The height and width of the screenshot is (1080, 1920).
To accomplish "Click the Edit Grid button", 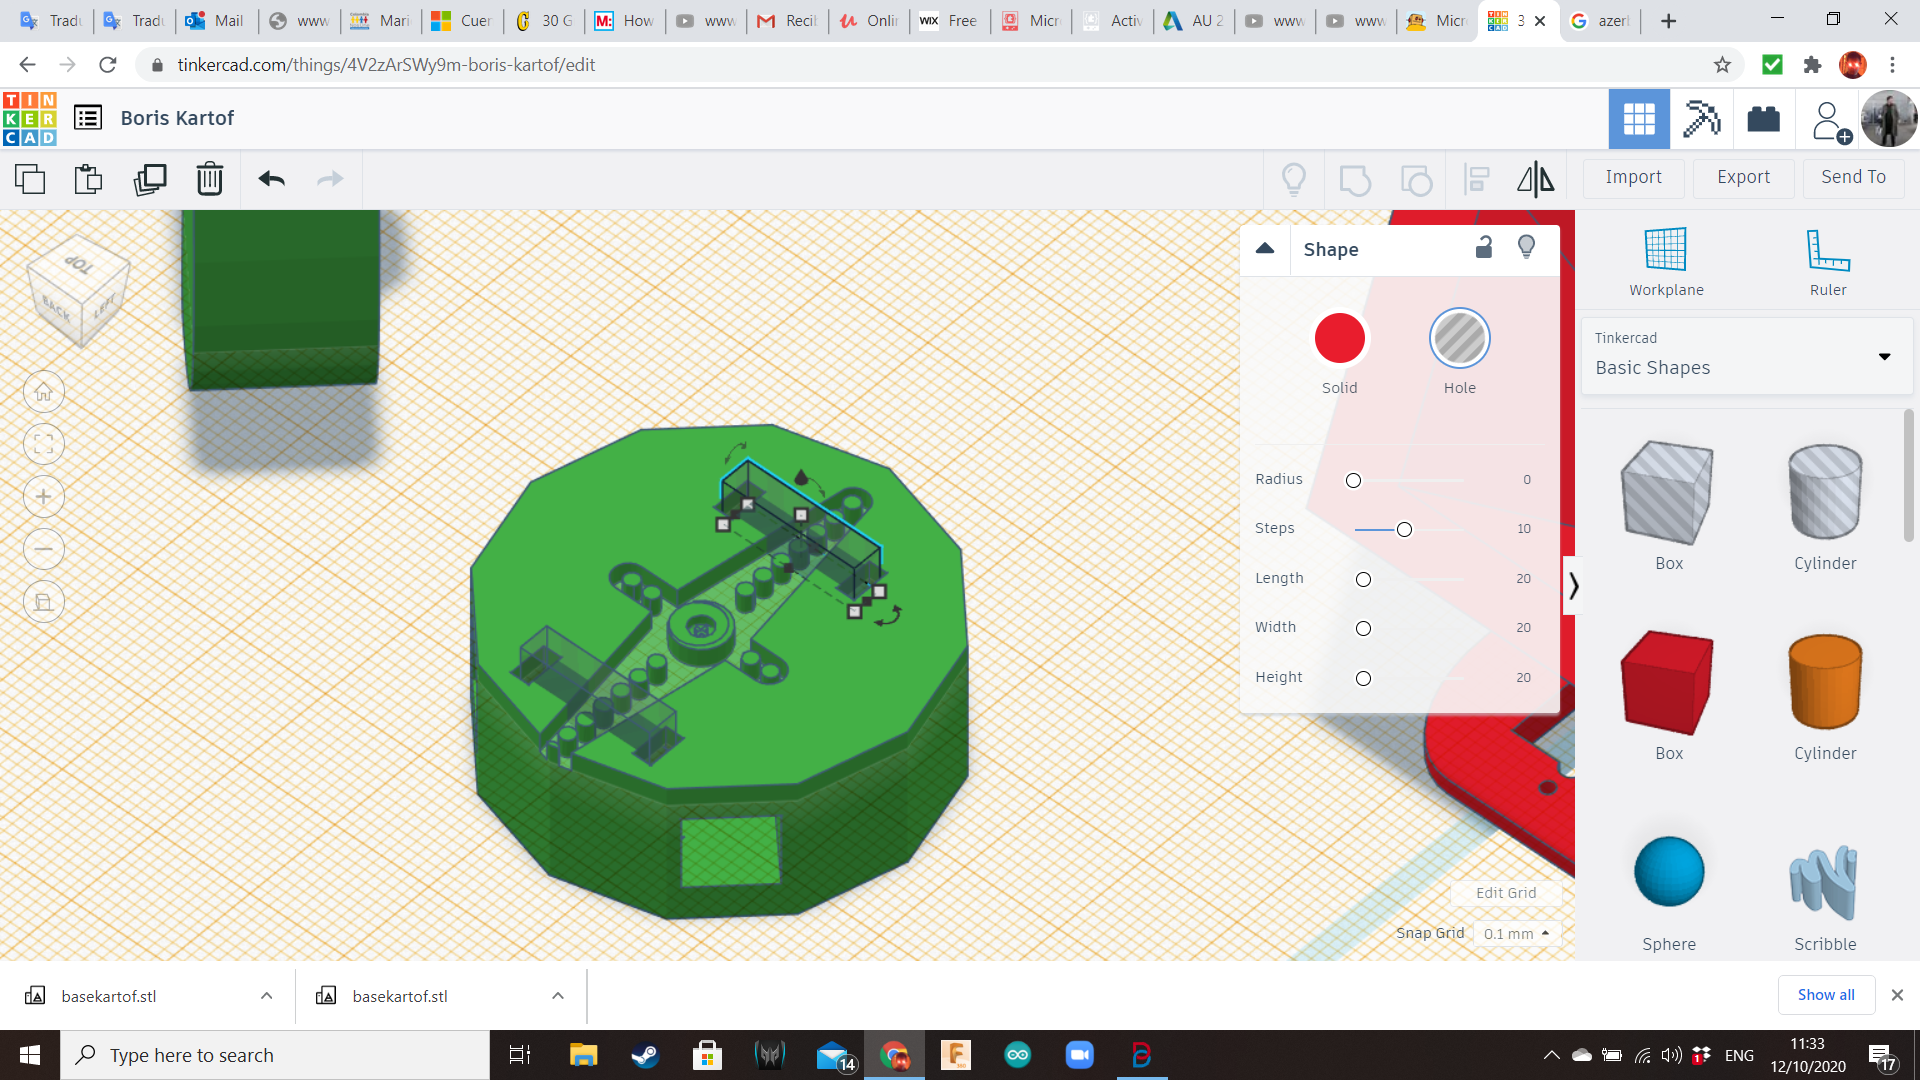I will tap(1505, 893).
